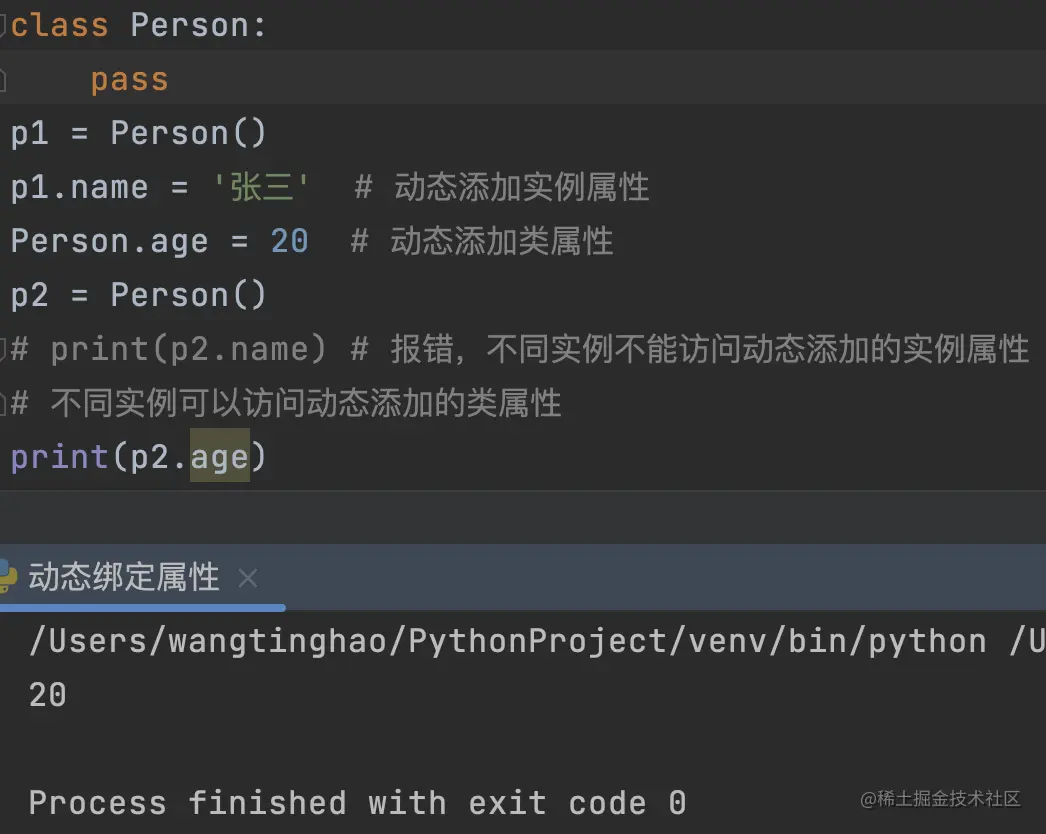This screenshot has height=834, width=1046.
Task: Click the pass keyword
Action: (129, 79)
